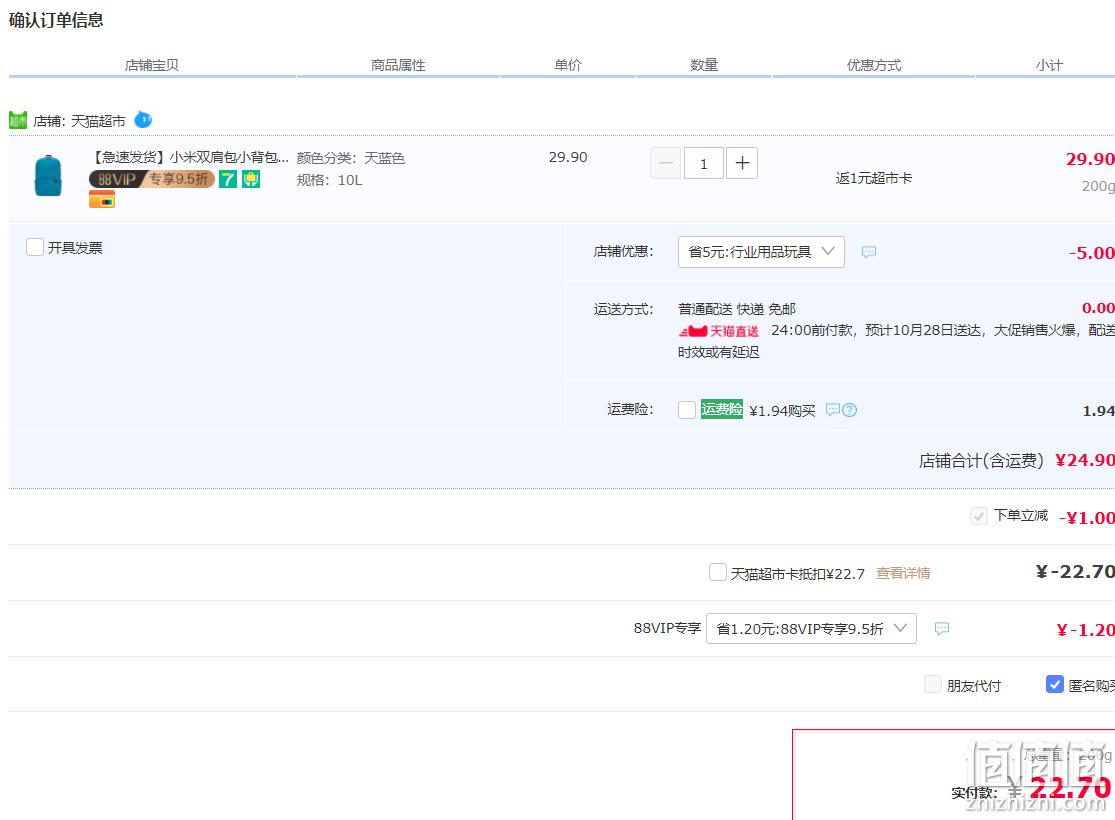
Task: Open 查看详情 link for supermarket card
Action: pos(903,573)
